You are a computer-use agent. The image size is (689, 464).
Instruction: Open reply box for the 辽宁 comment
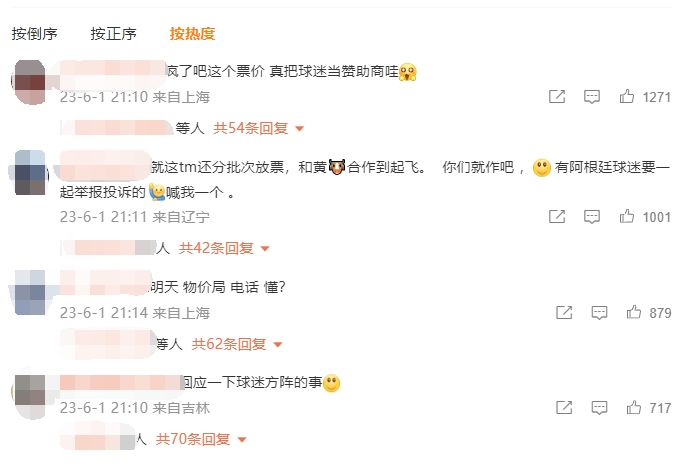click(591, 216)
